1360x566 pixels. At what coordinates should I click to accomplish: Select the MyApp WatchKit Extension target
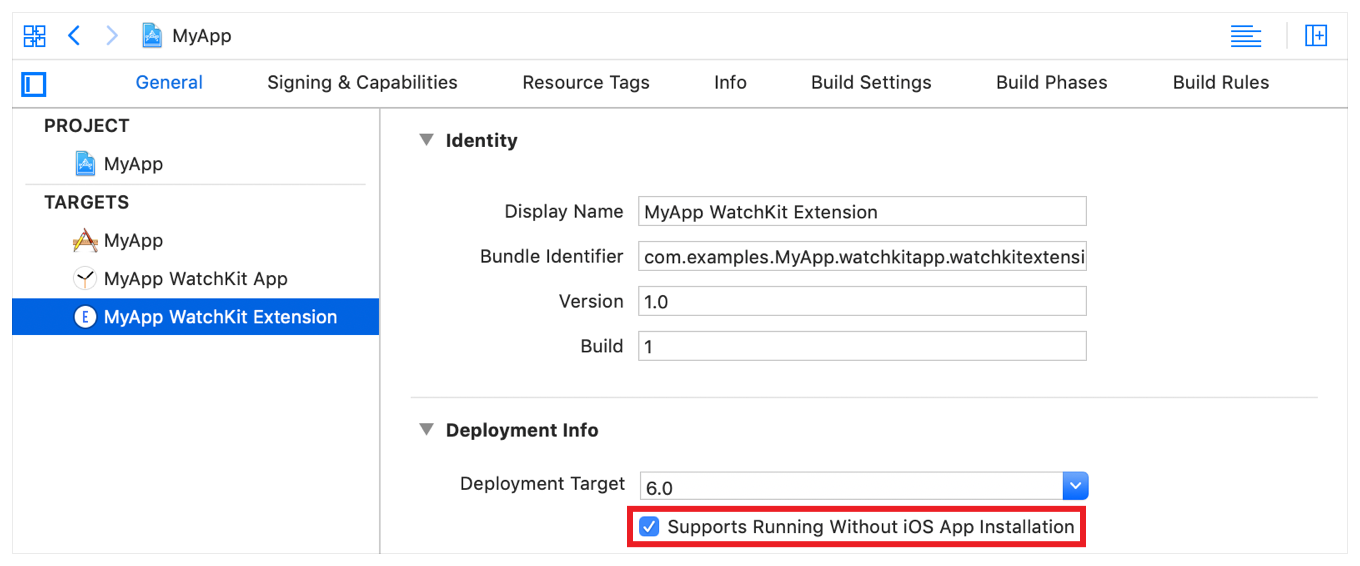pyautogui.click(x=219, y=317)
